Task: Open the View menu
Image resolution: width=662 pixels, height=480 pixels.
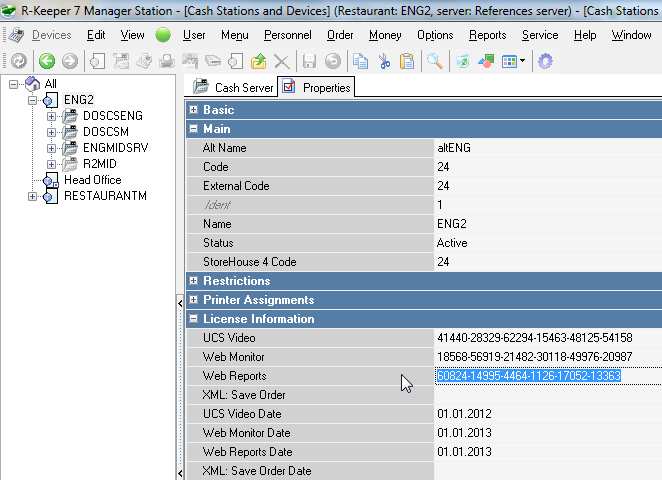Action: [132, 35]
